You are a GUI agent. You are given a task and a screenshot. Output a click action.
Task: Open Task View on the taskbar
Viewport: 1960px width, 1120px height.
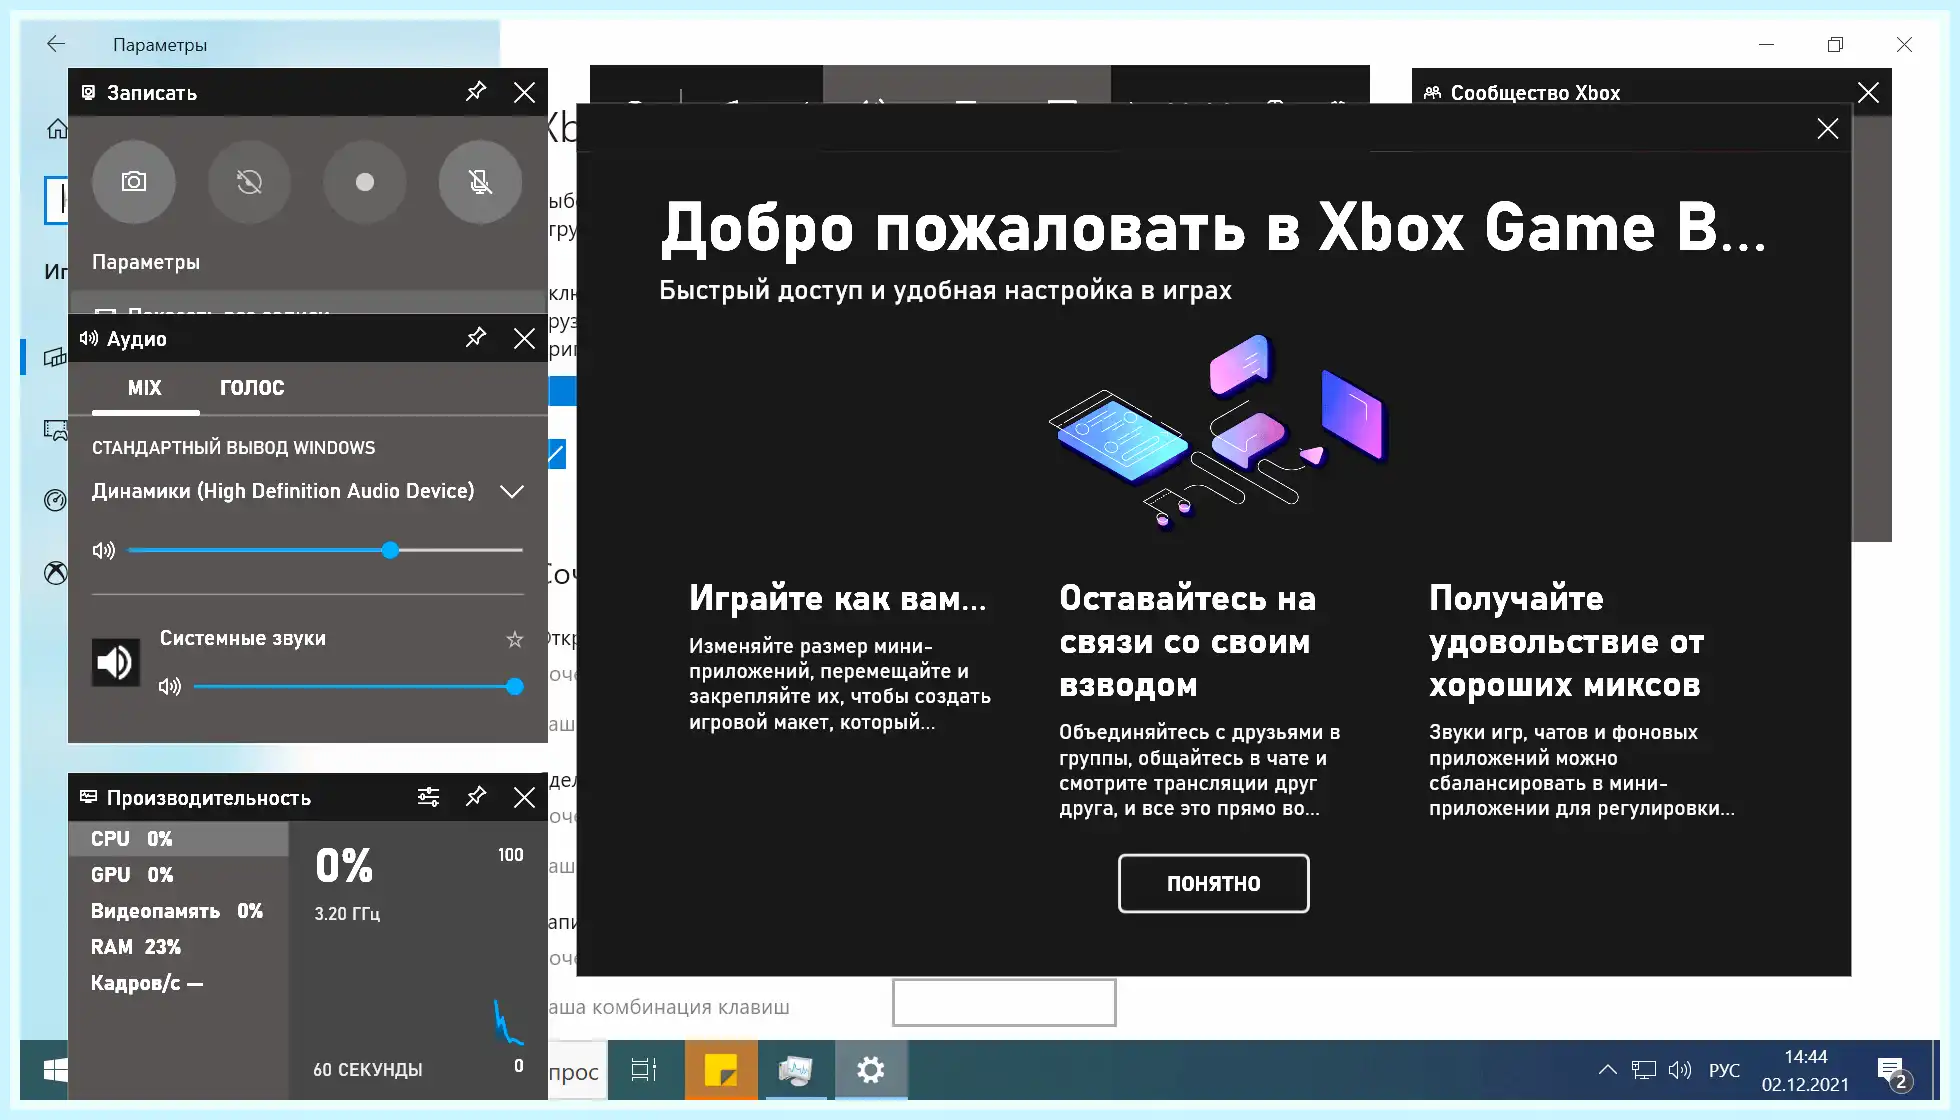click(645, 1070)
